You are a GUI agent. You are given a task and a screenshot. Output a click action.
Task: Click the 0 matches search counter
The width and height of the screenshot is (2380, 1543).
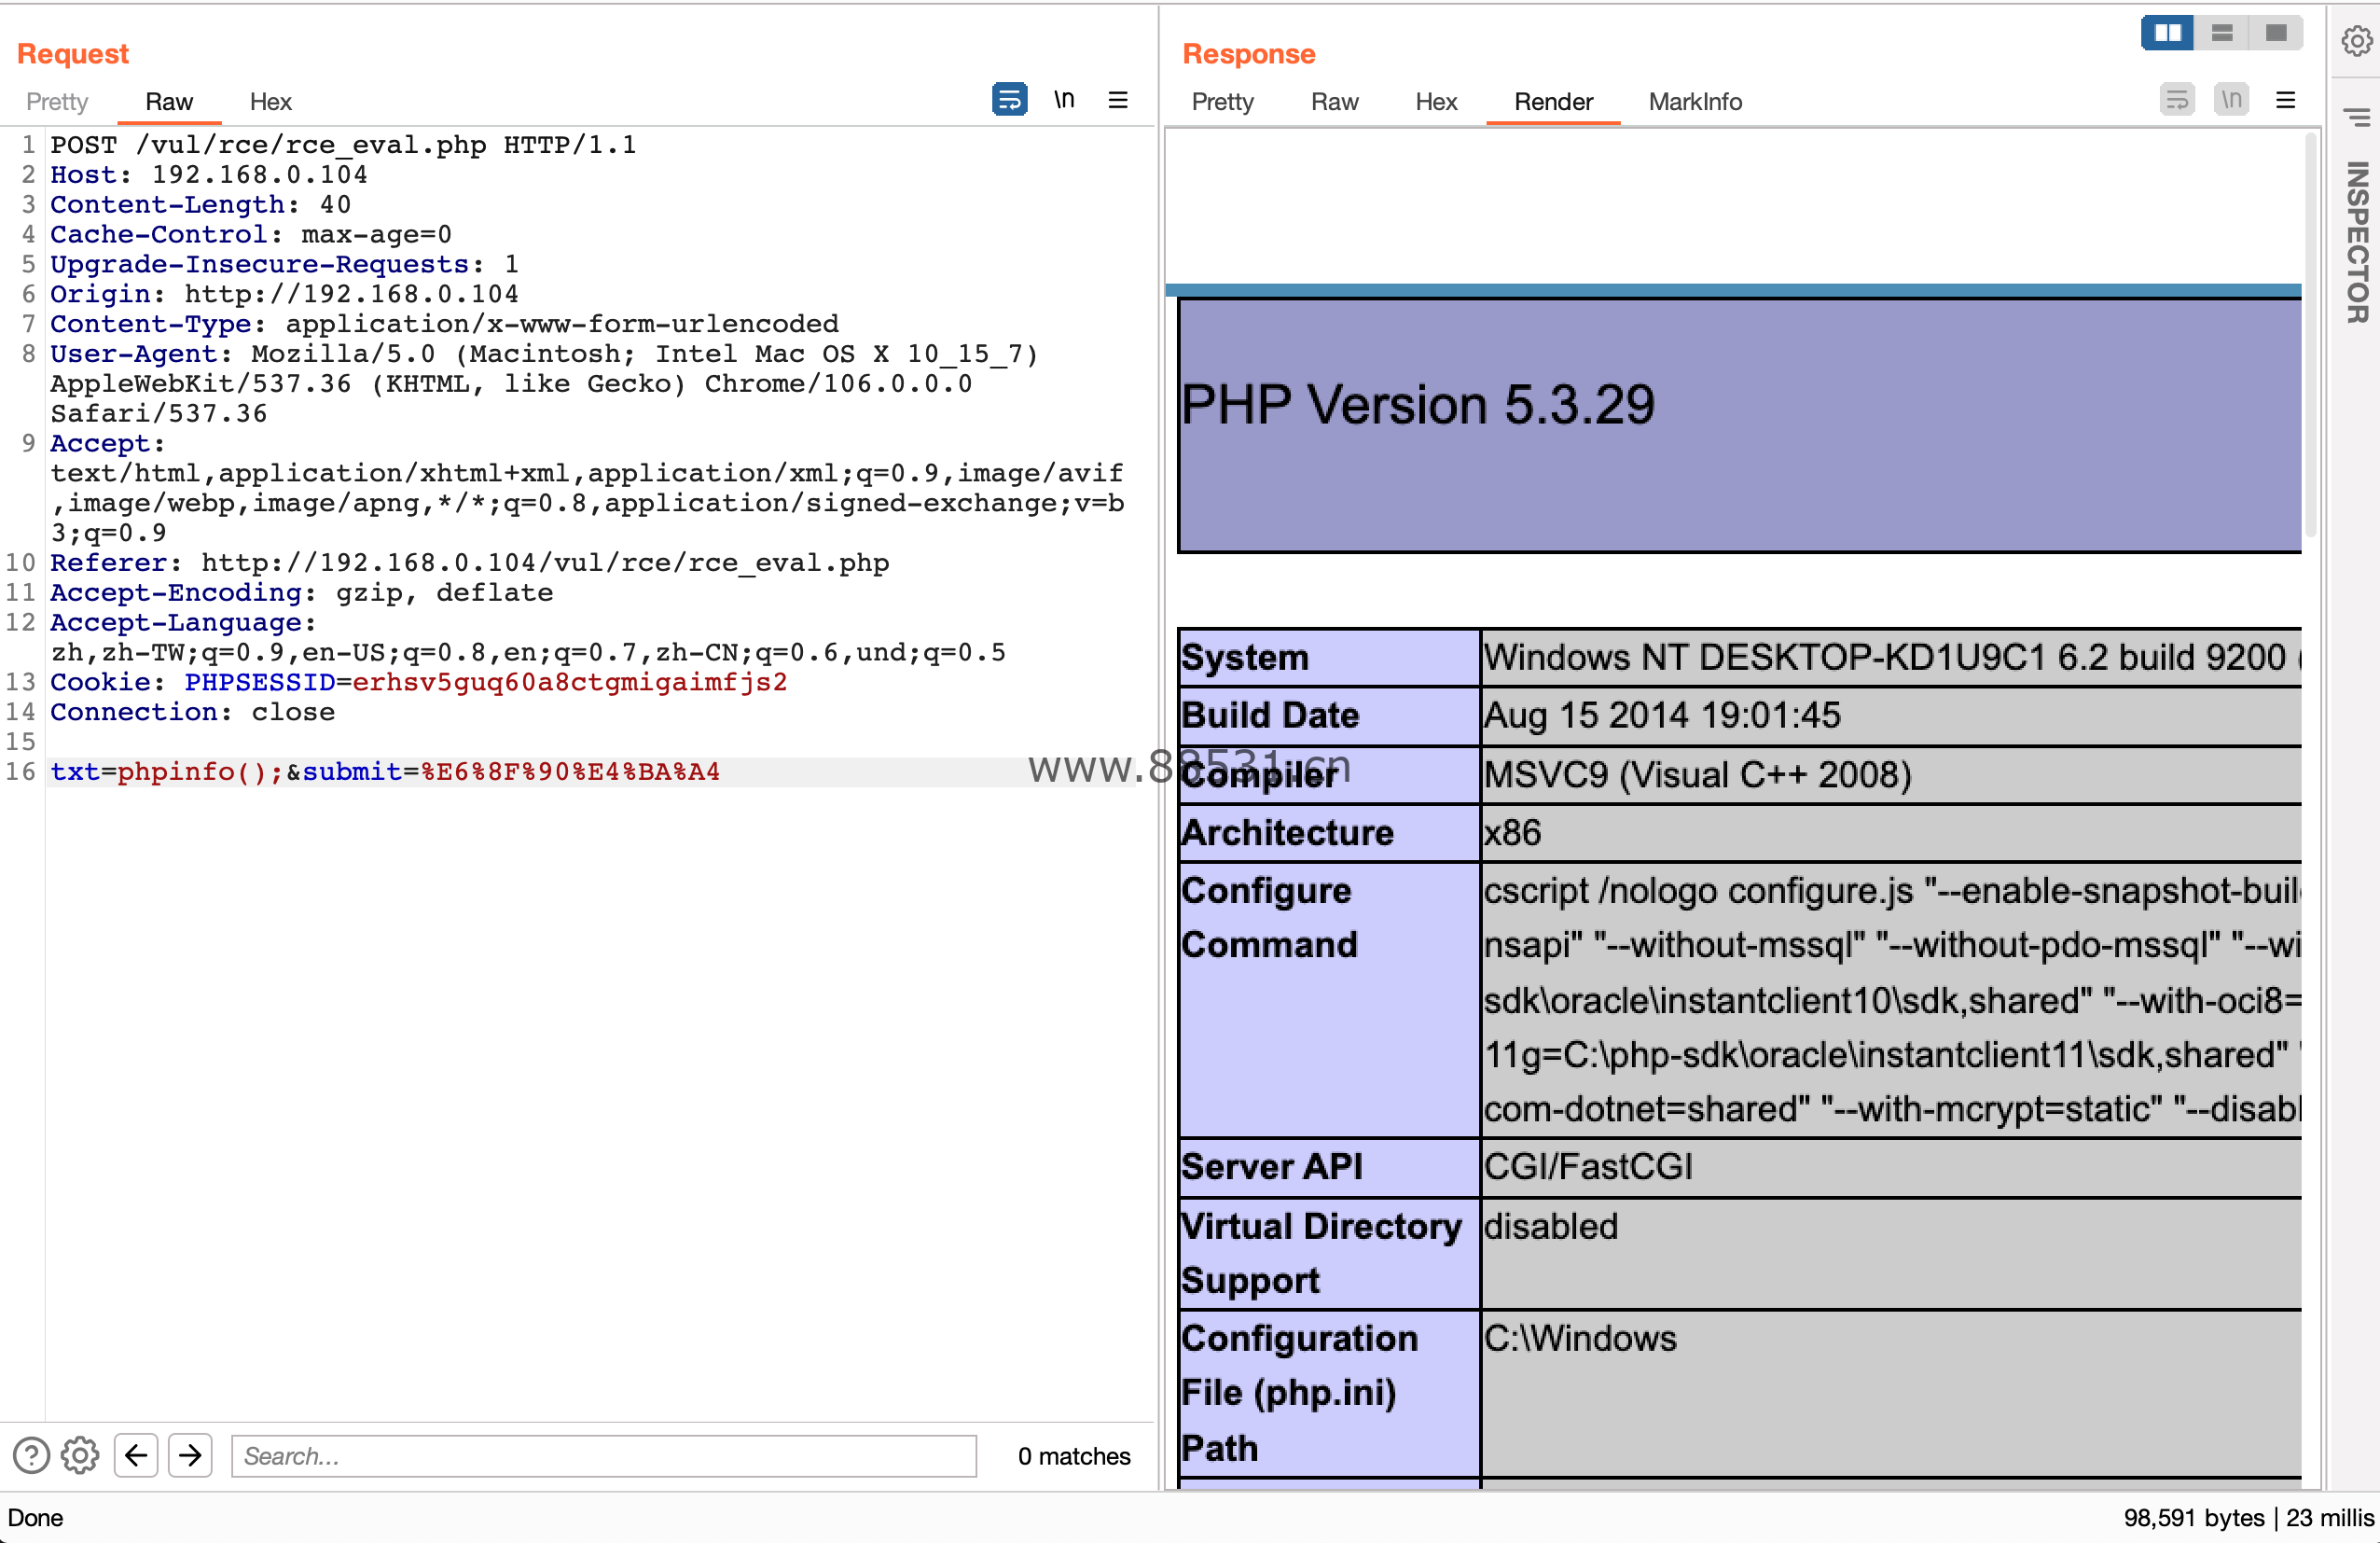[x=1073, y=1456]
